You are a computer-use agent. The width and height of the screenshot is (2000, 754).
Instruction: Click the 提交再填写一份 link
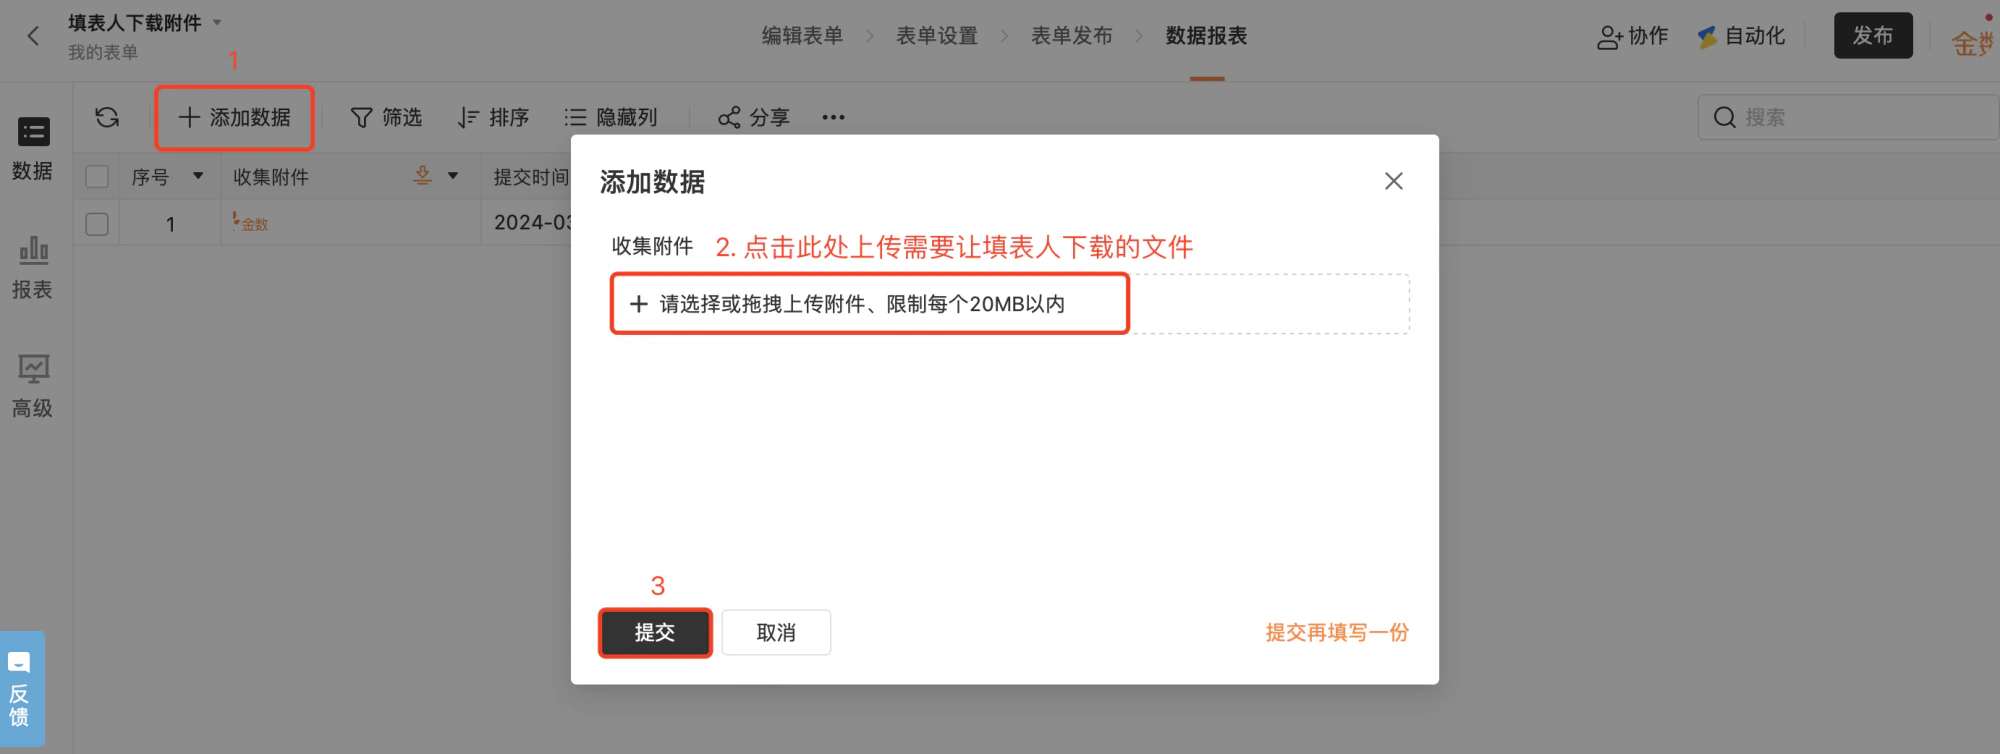pos(1337,632)
